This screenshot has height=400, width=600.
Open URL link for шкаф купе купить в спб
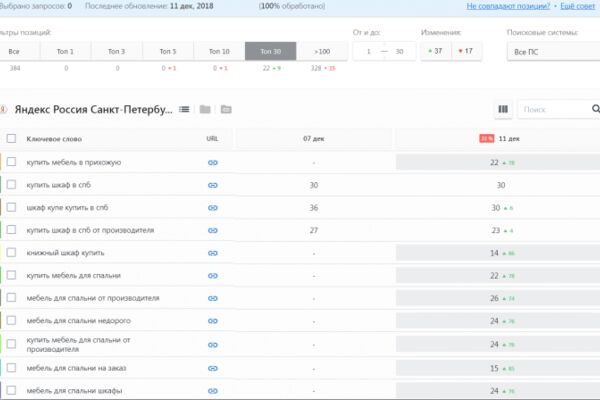pos(213,208)
